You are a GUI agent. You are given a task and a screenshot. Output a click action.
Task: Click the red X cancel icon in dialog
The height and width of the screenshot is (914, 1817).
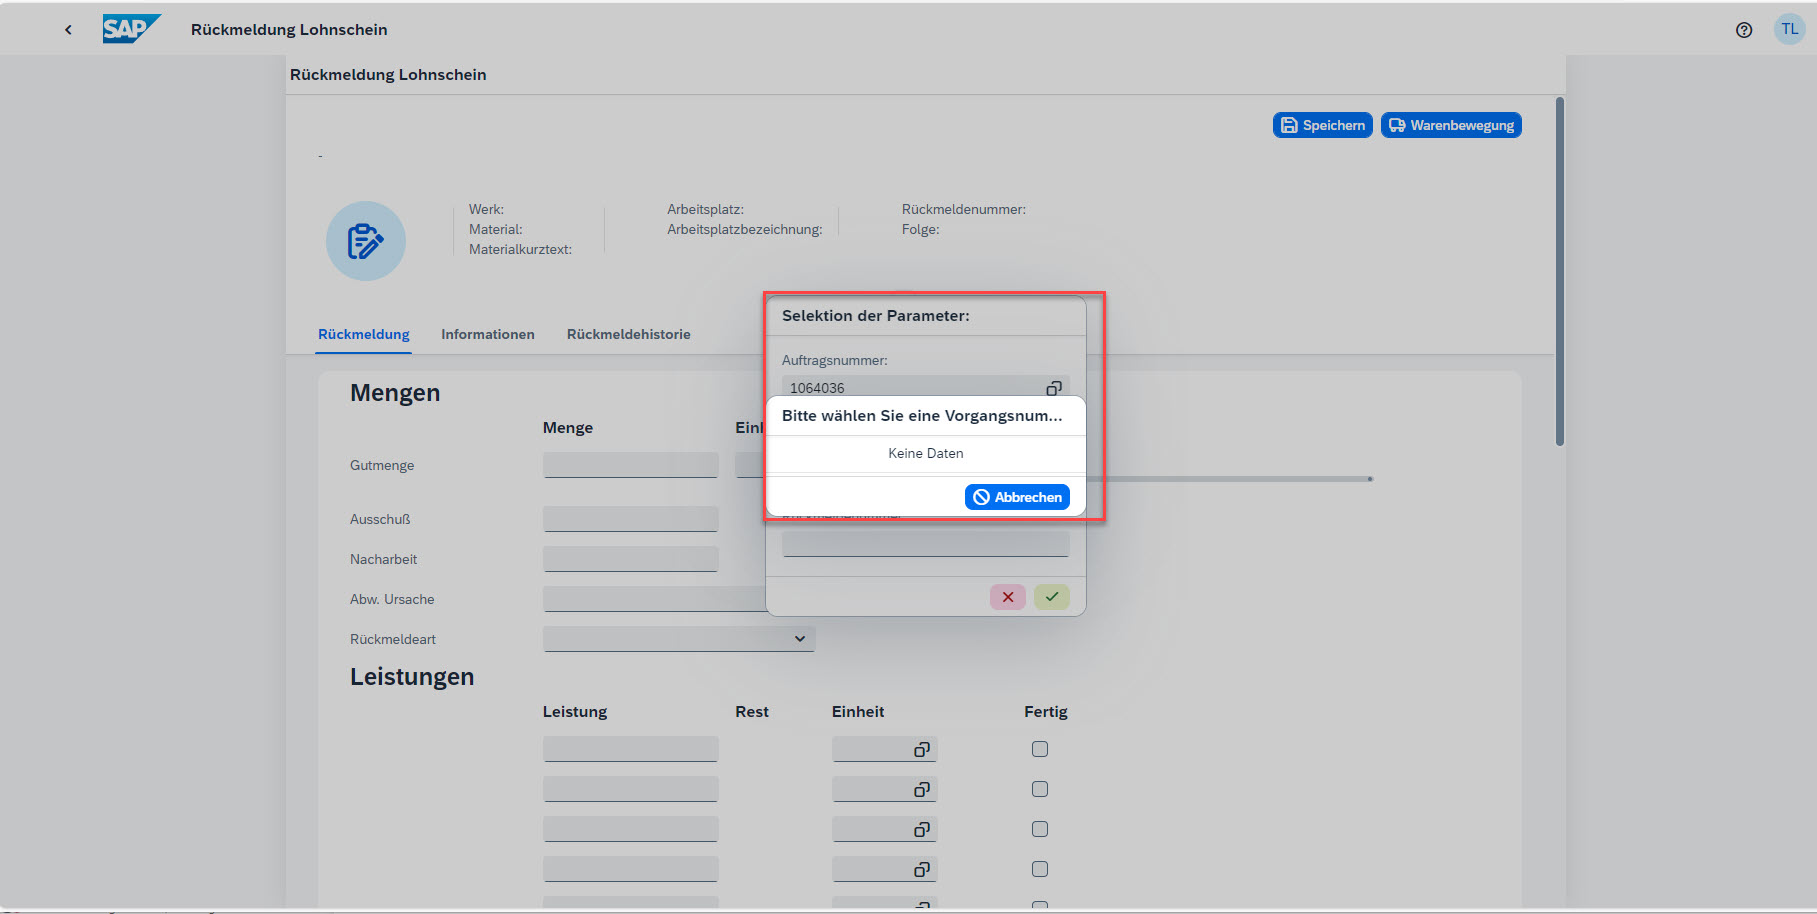coord(1007,597)
